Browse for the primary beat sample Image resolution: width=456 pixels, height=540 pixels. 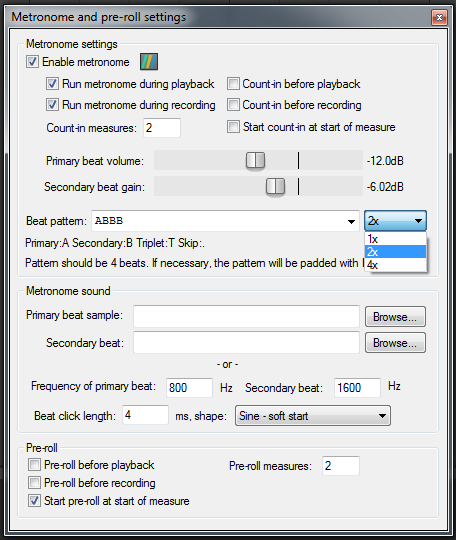coord(395,316)
